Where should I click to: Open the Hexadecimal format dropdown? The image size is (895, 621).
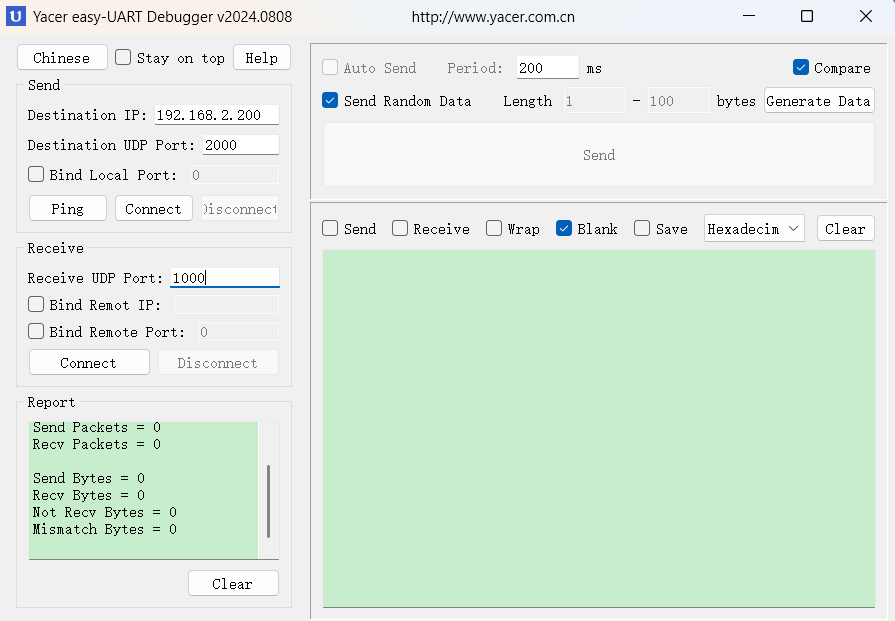(753, 228)
